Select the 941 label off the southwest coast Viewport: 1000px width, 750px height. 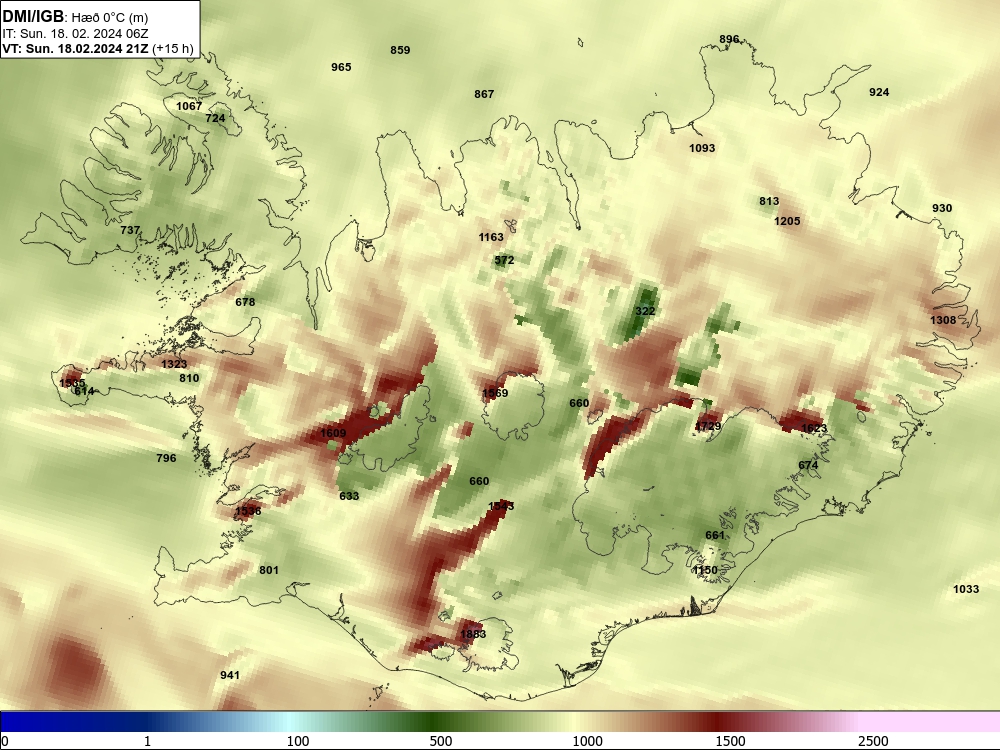tap(230, 675)
